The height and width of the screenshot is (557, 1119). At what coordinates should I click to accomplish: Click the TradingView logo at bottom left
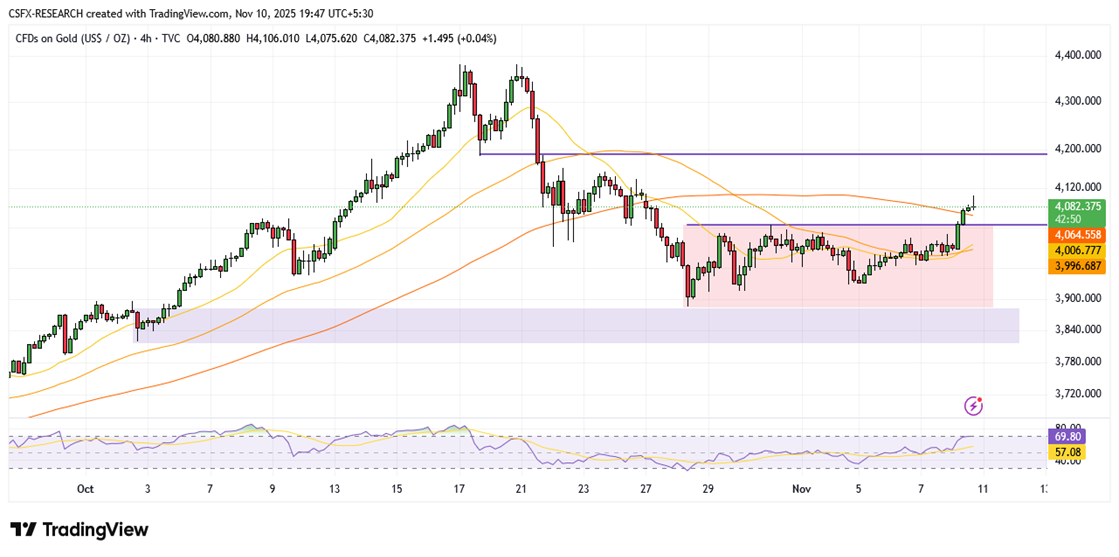79,529
